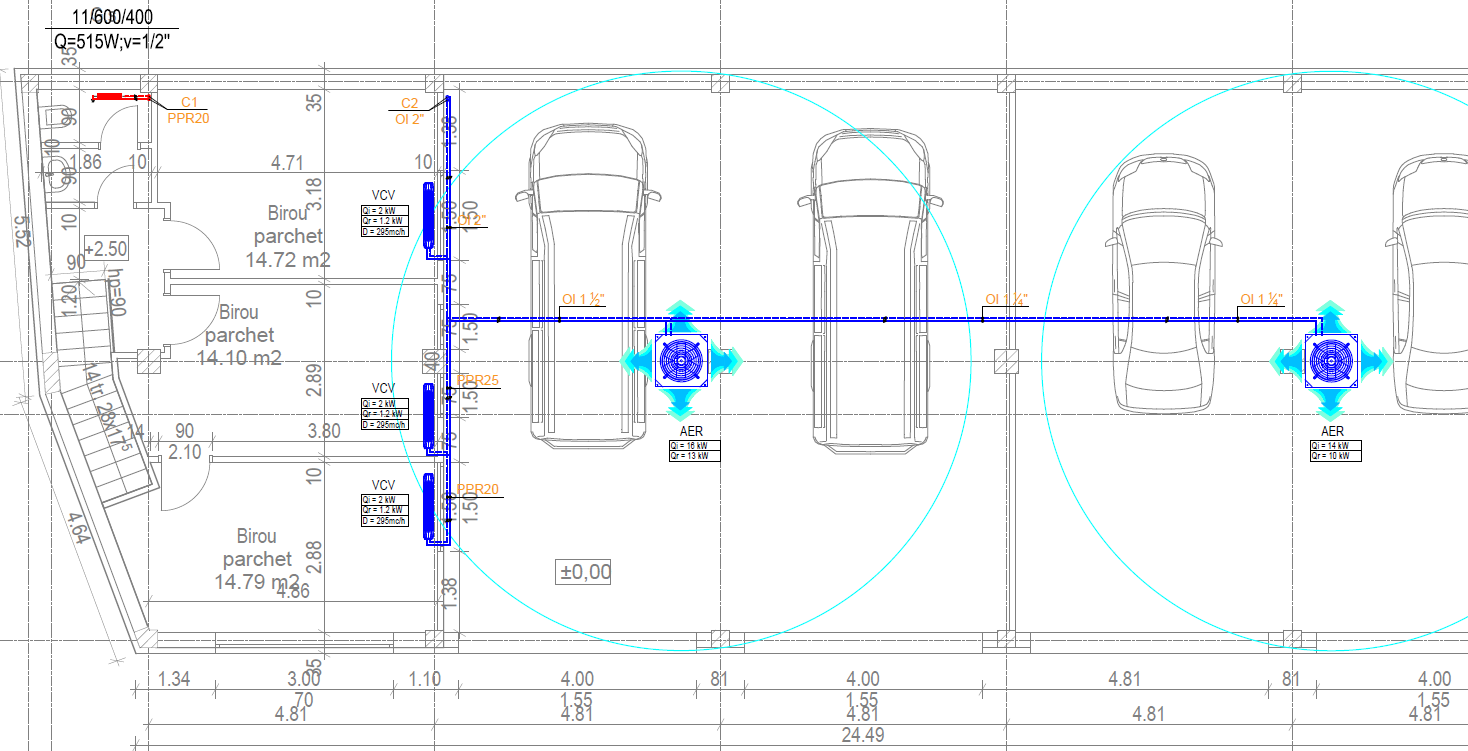This screenshot has height=751, width=1468.
Task: Click the +2.50 elevation marker
Action: pyautogui.click(x=105, y=248)
